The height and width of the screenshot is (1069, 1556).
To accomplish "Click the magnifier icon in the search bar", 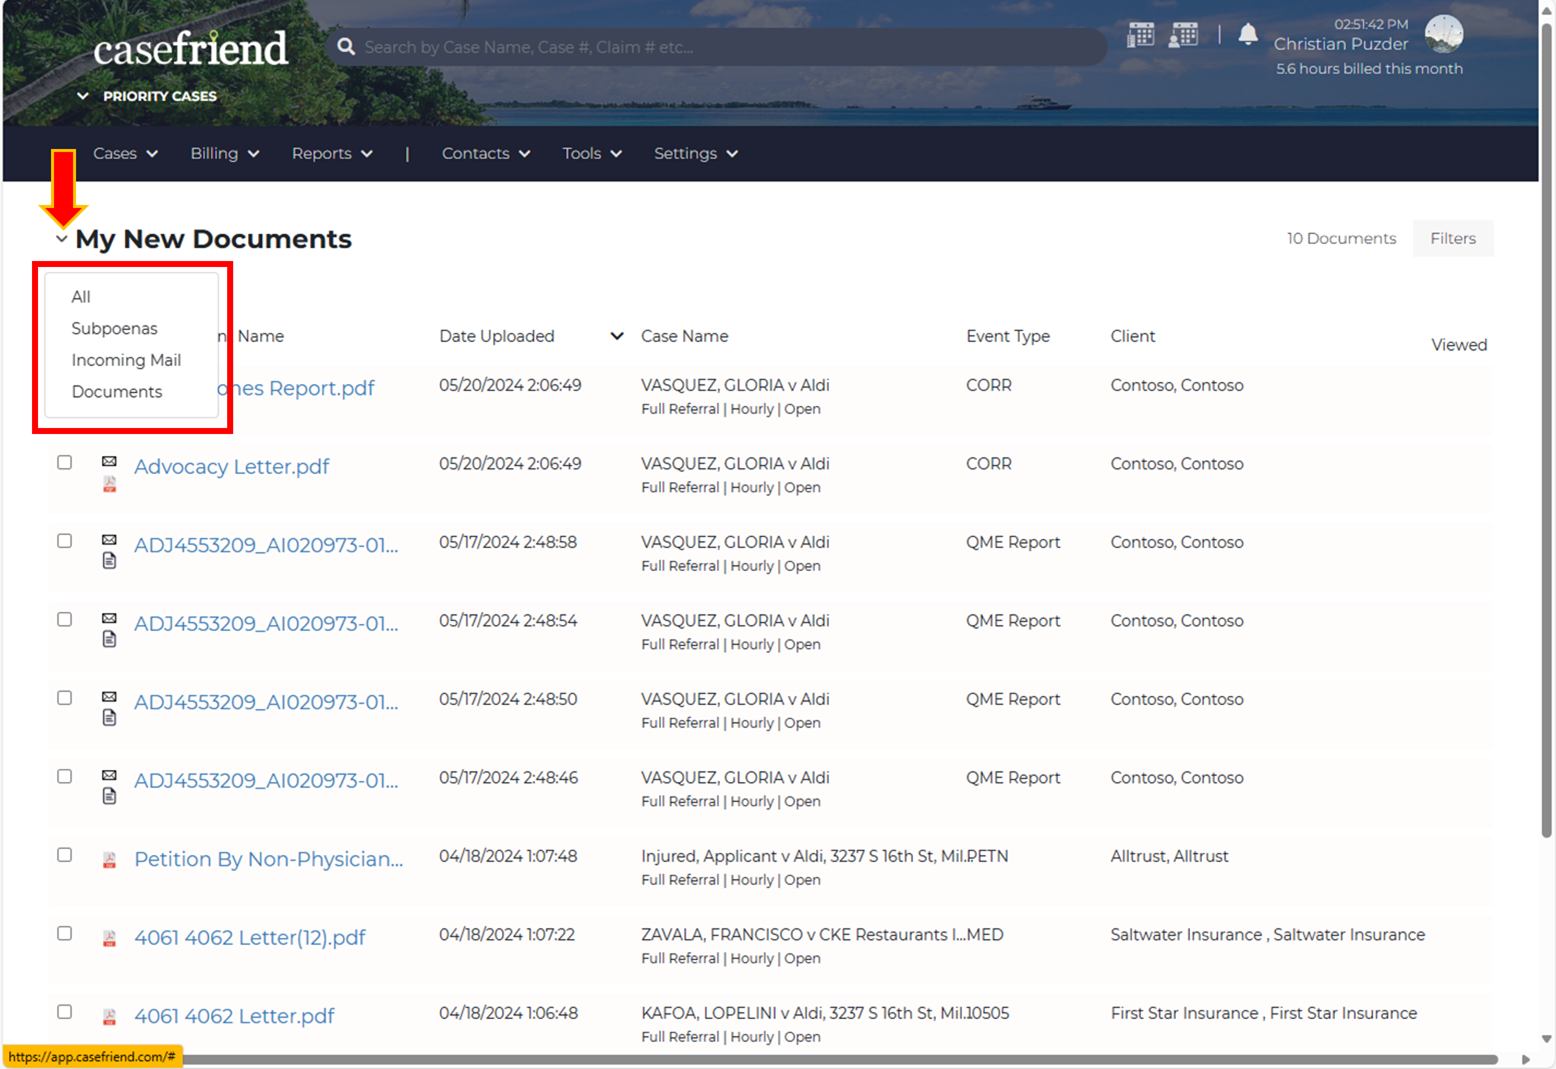I will 346,47.
